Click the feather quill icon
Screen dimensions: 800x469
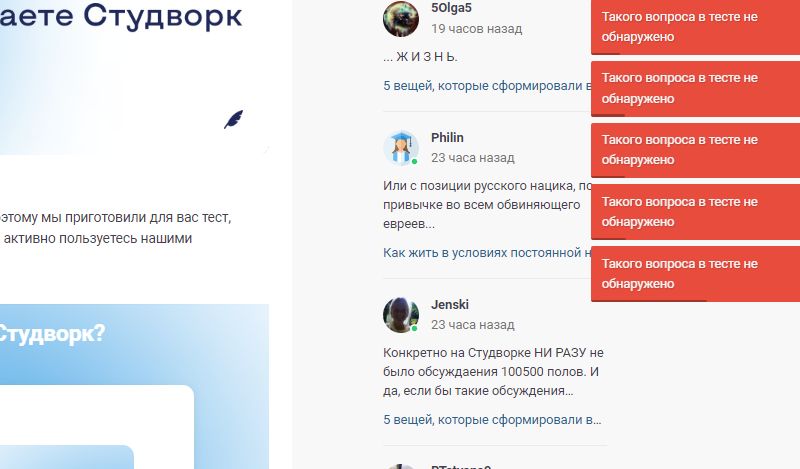coord(234,119)
